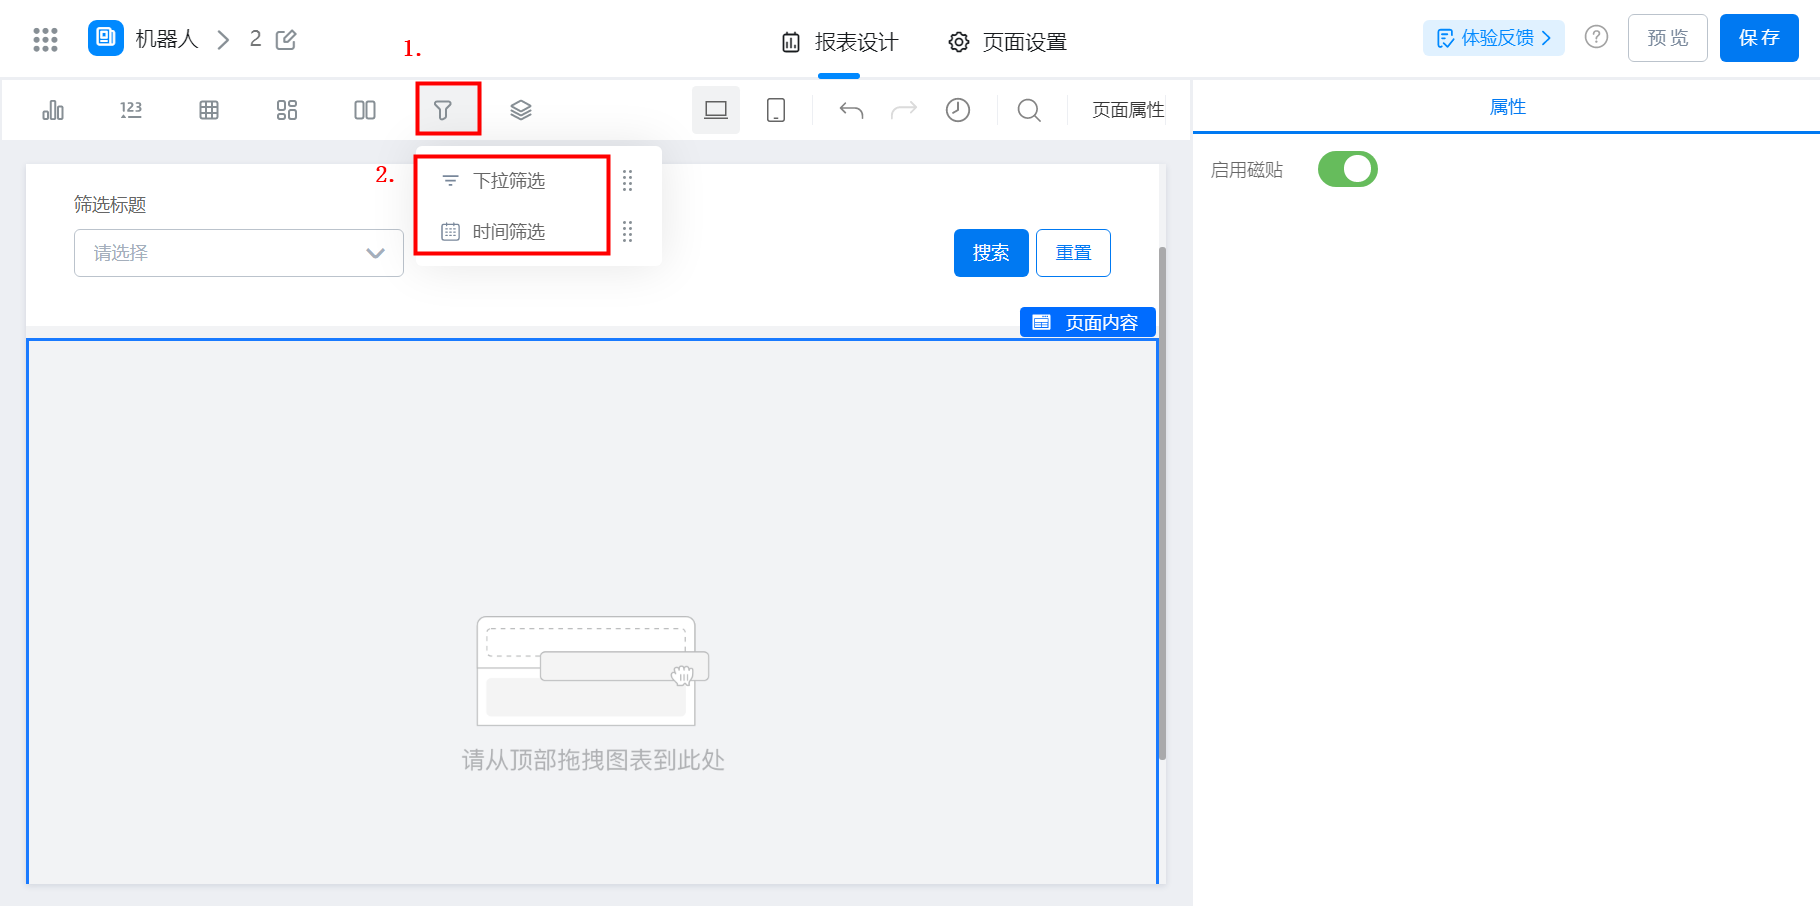Screen dimensions: 1820x906
Task: Select the 页面内容 container label
Action: tap(1088, 322)
